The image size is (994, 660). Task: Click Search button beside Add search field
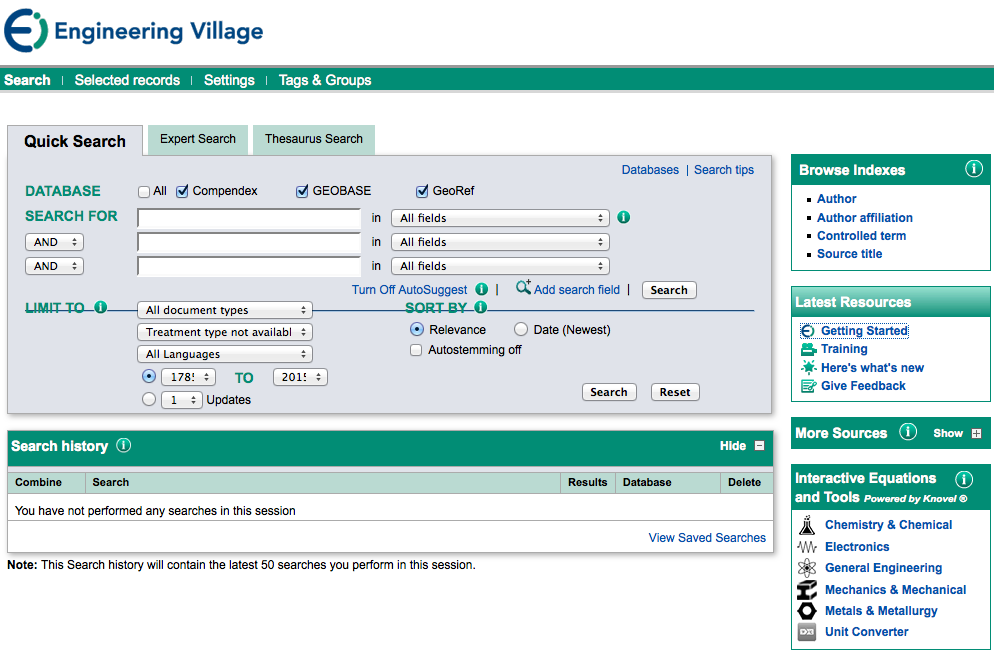point(669,290)
